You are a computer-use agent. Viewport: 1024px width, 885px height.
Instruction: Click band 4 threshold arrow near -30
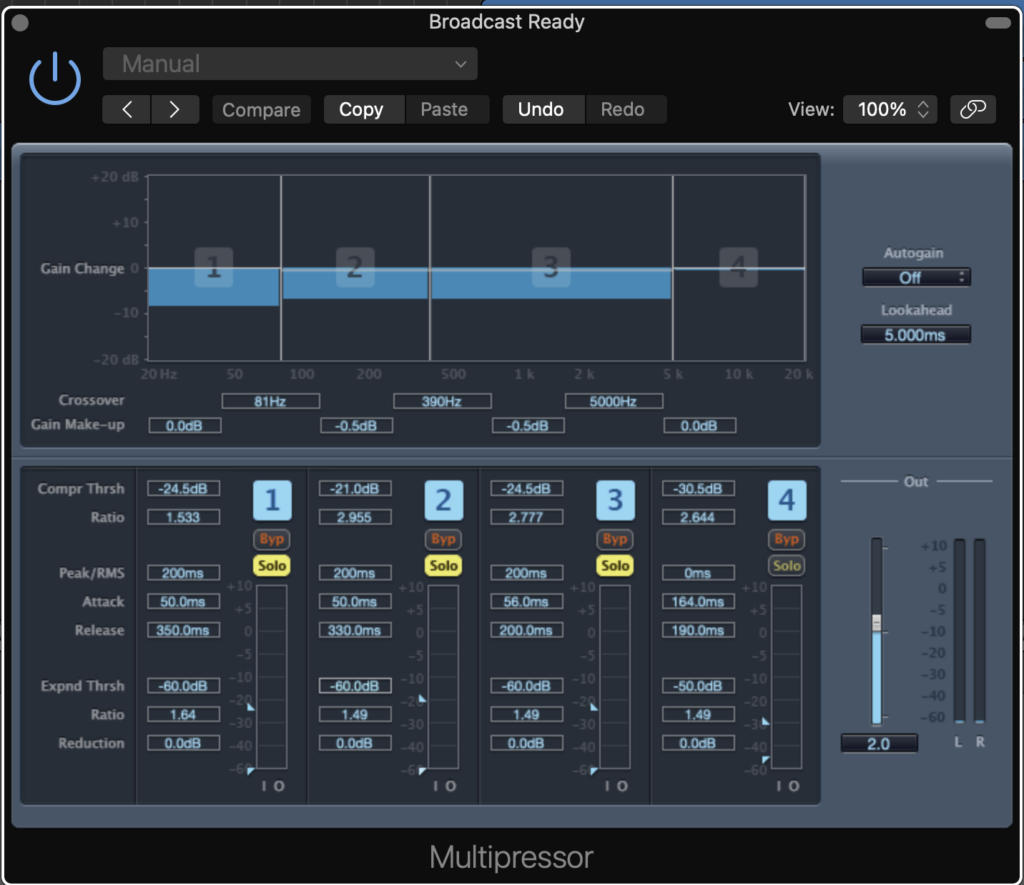pyautogui.click(x=765, y=722)
